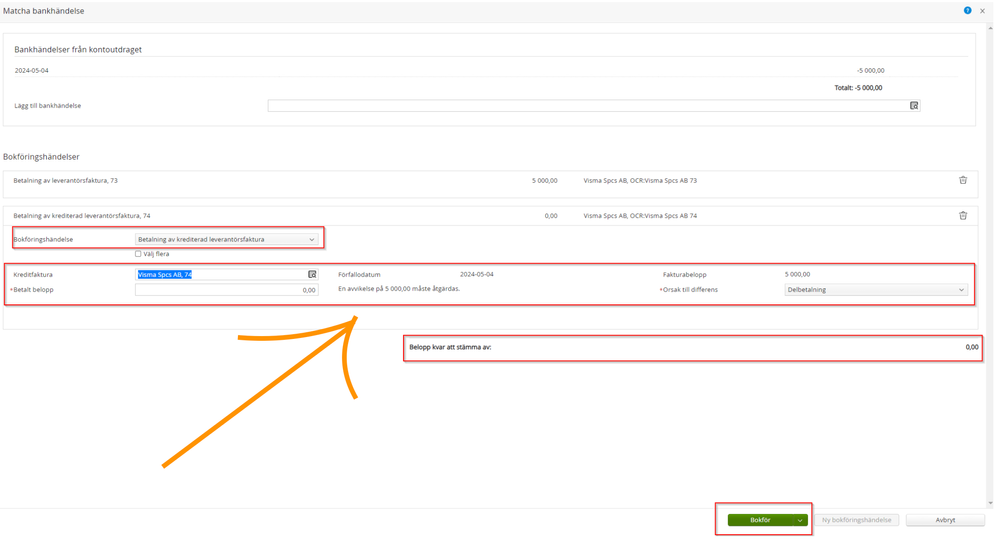Delete the Betalning av leverantörsfaktura, 73 row
The width and height of the screenshot is (999, 552).
click(963, 181)
